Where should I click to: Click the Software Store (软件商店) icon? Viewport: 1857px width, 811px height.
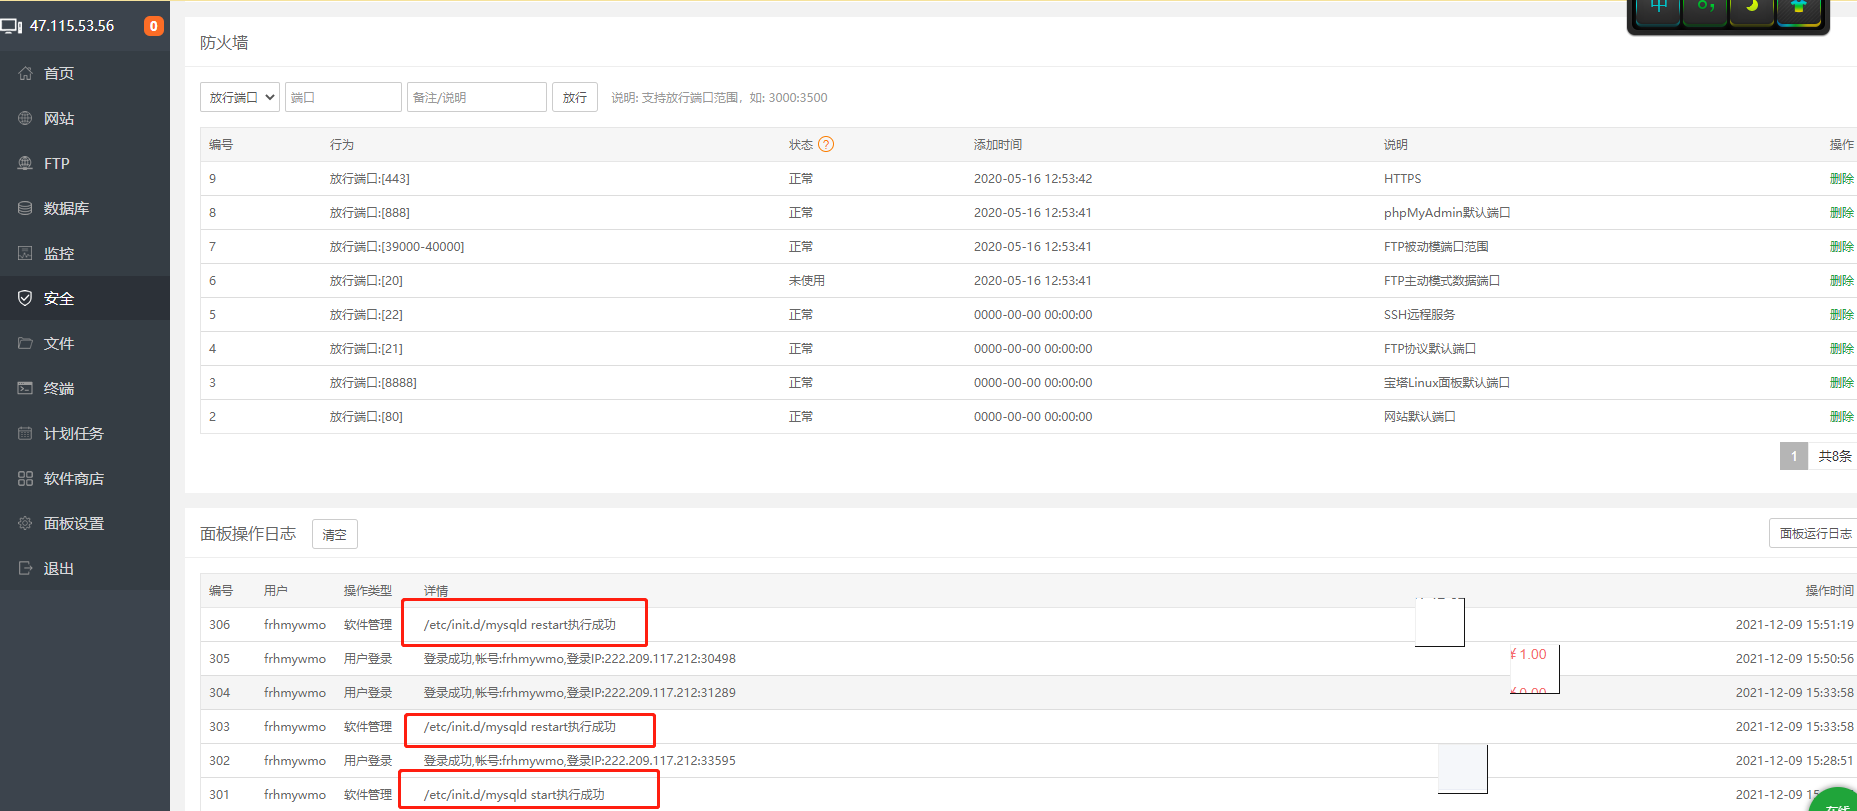click(x=25, y=478)
